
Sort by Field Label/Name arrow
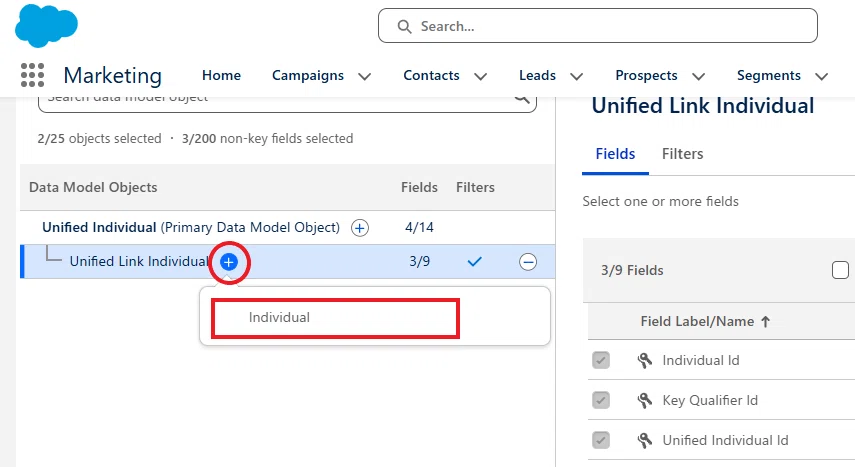[x=766, y=321]
